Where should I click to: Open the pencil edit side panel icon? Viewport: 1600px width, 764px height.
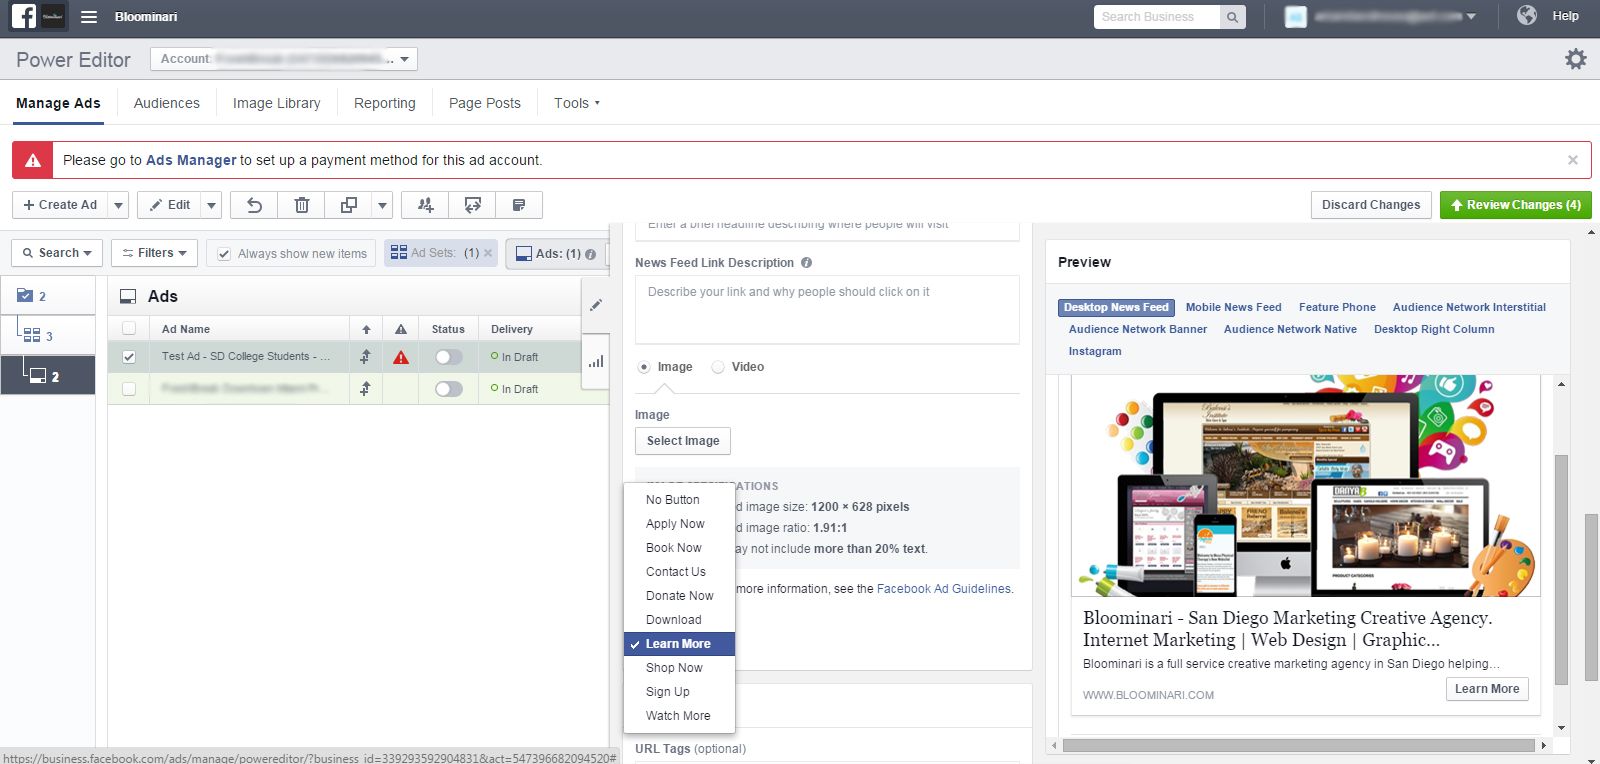596,305
